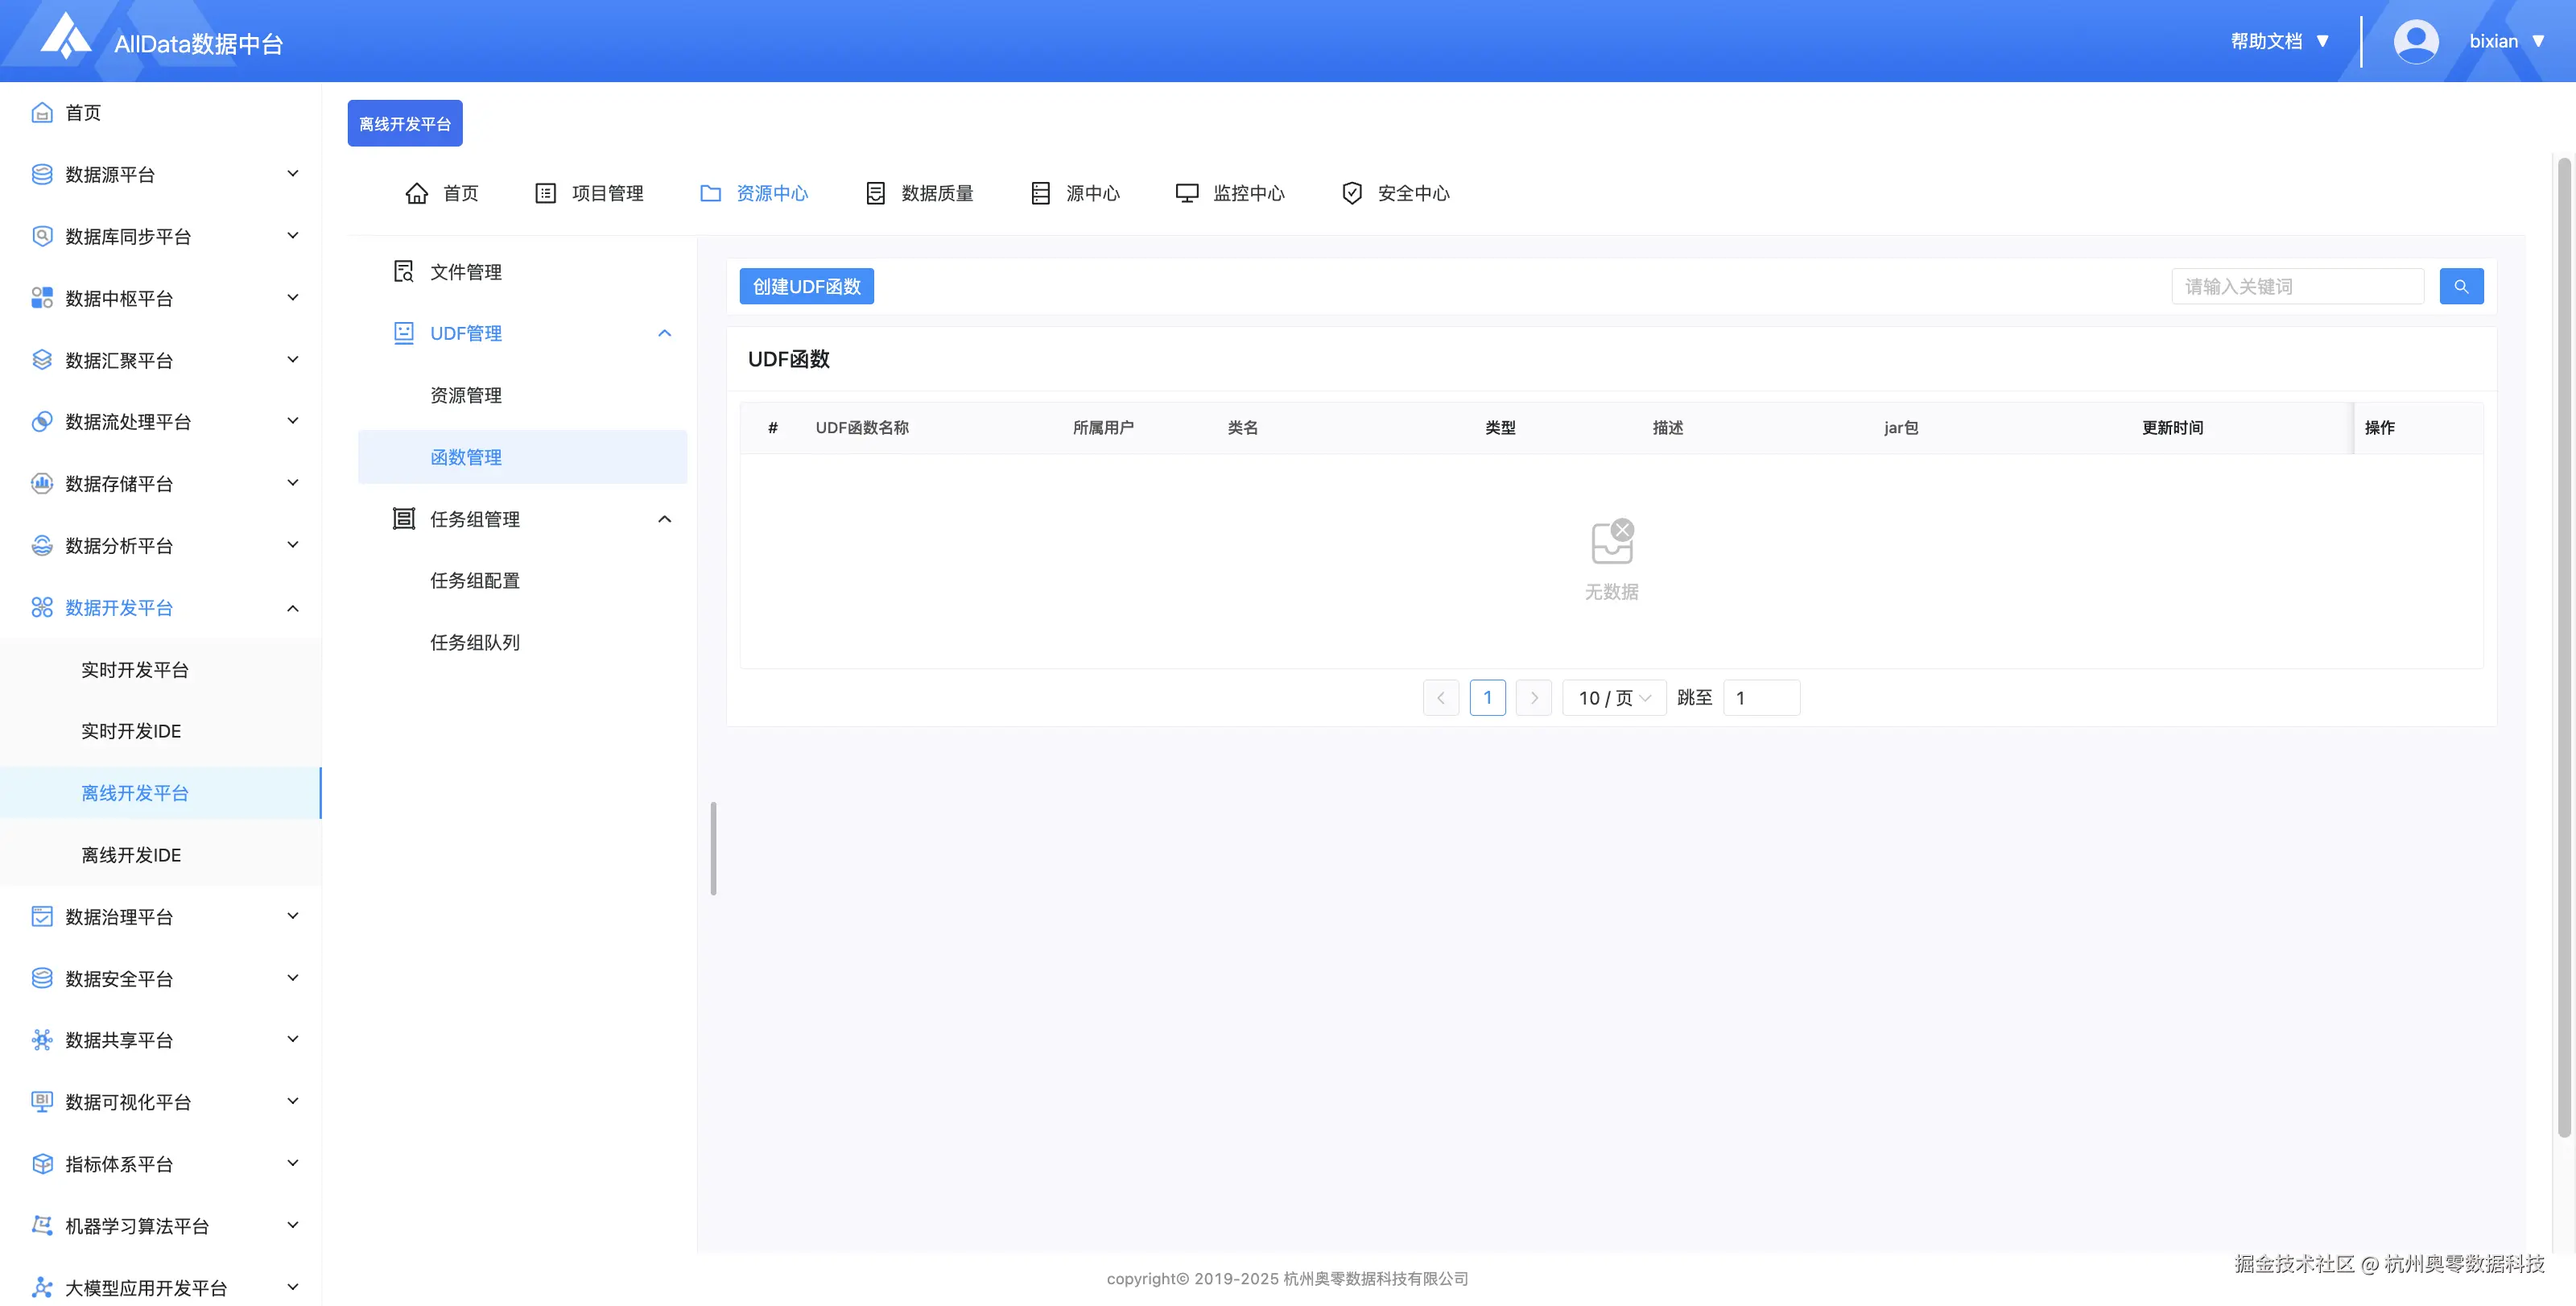
Task: Click the 大模型应用开发平台 icon
Action: click(x=42, y=1288)
